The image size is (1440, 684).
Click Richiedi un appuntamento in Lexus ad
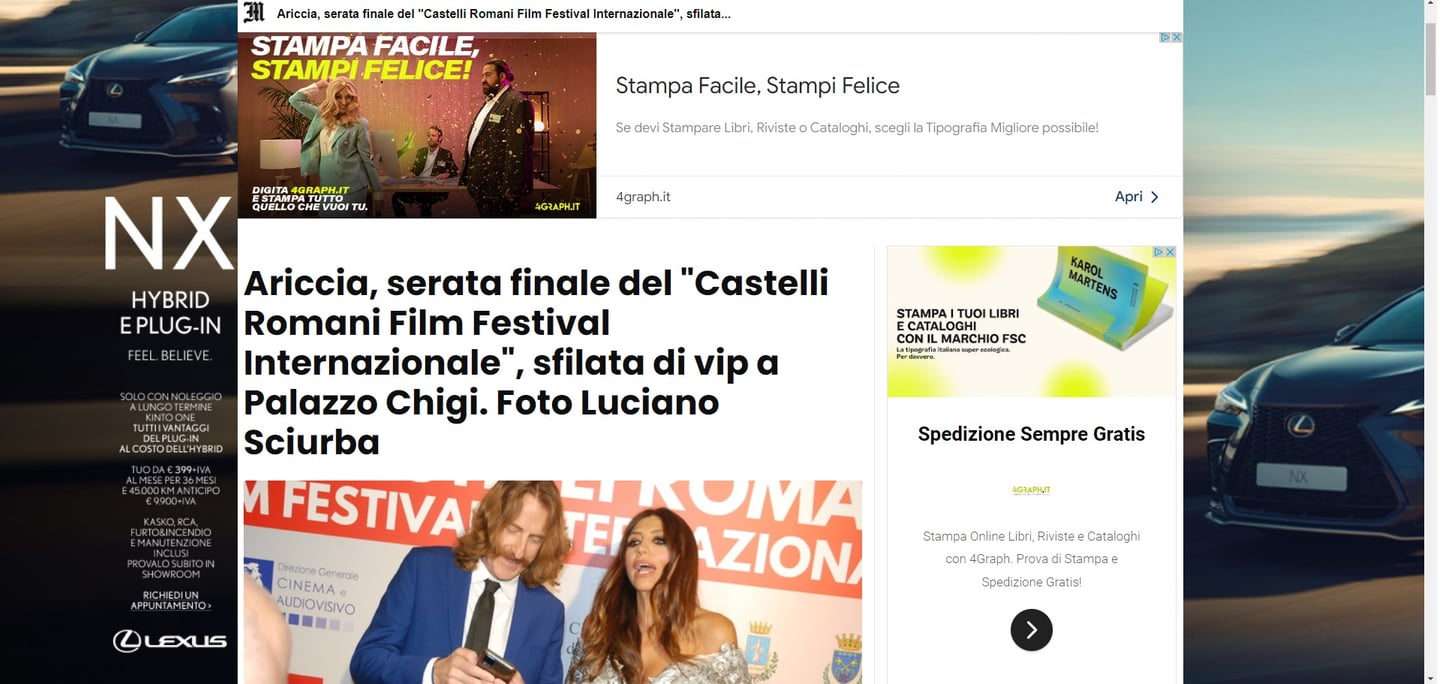(170, 600)
